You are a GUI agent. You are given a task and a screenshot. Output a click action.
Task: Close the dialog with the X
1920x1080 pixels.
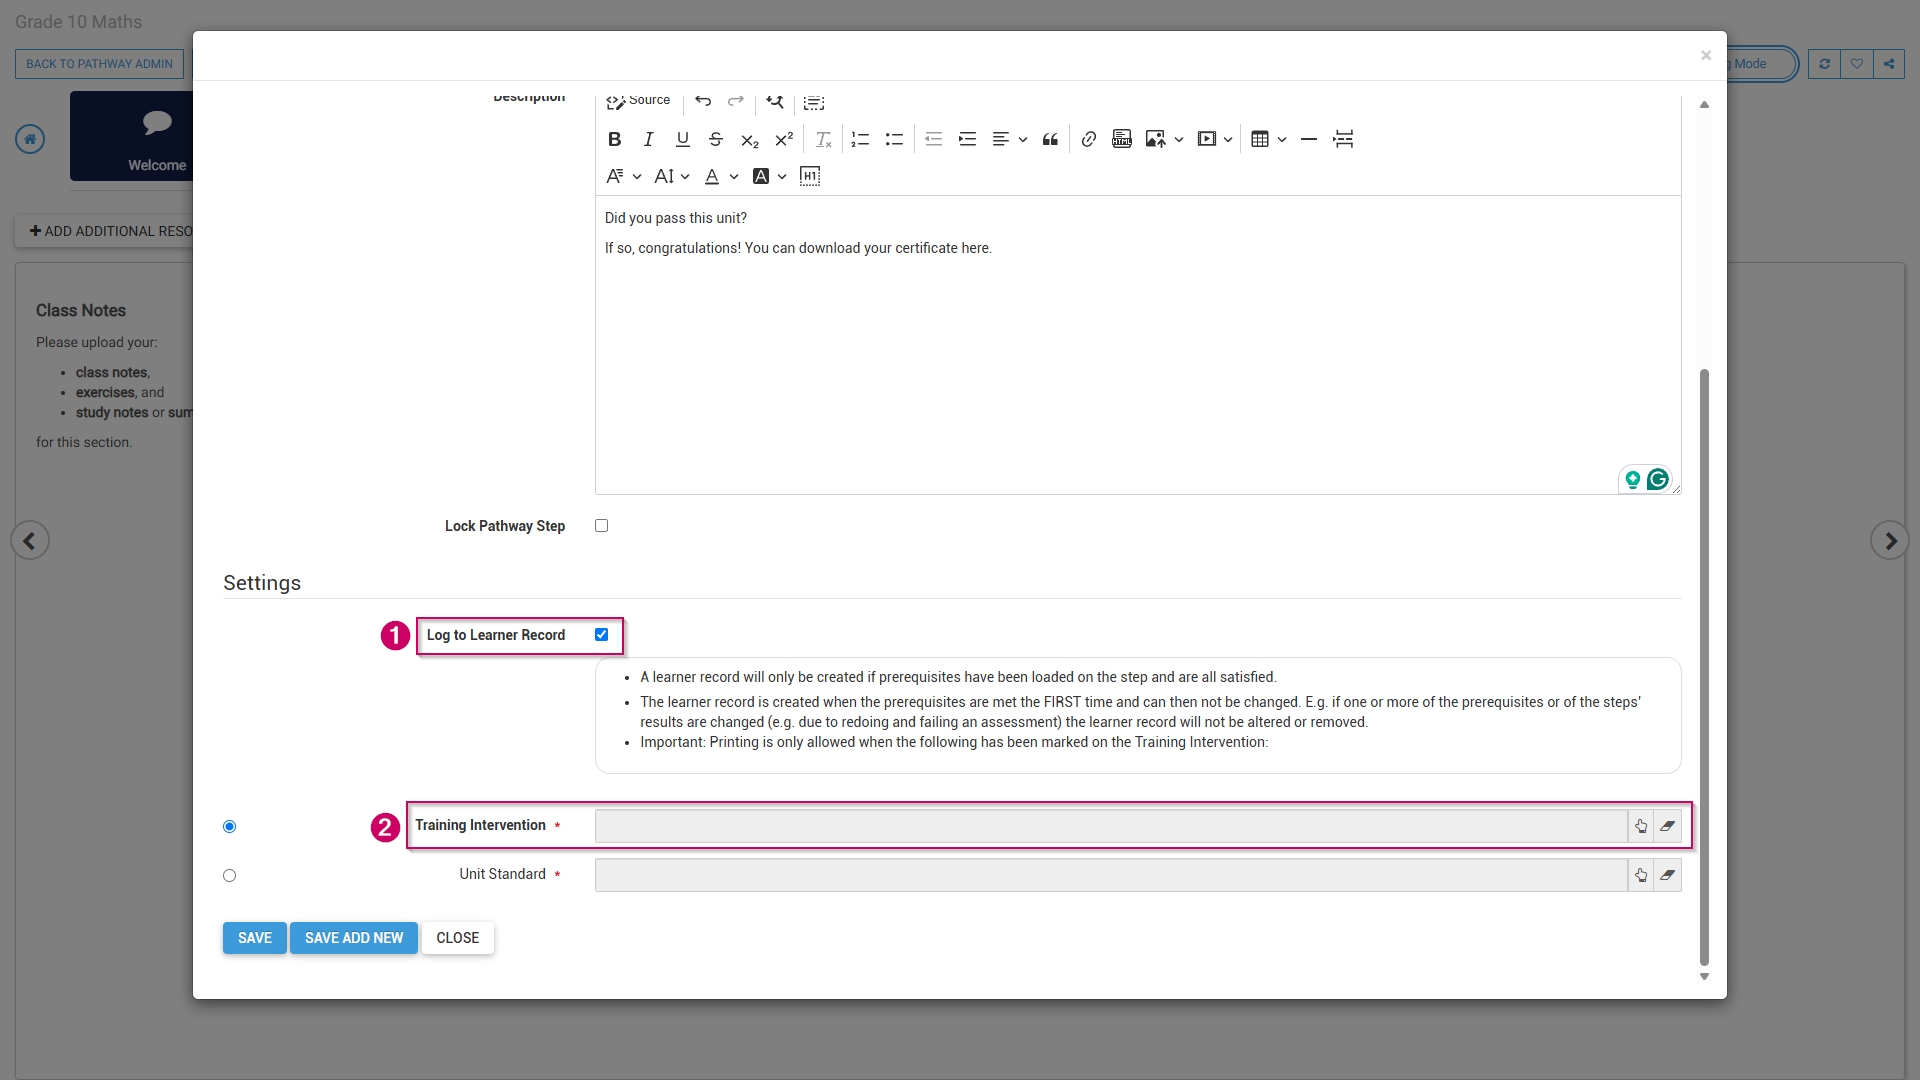coord(1706,56)
